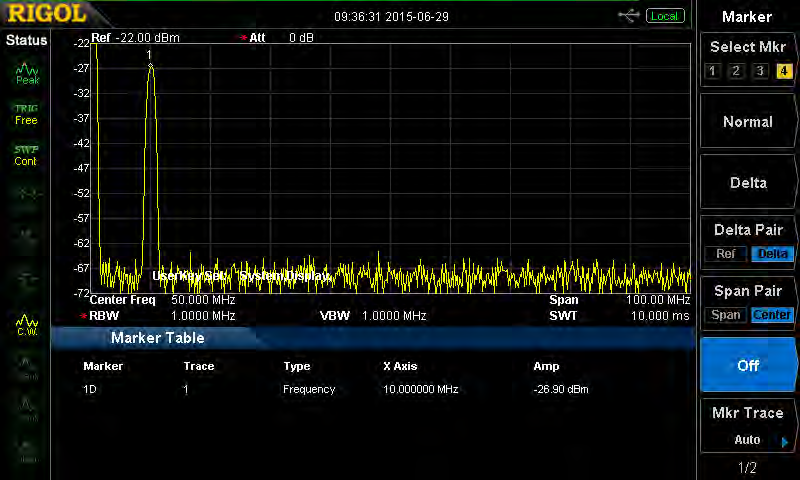This screenshot has width=800, height=480.
Task: Click the RIGOL logo
Action: (46, 14)
